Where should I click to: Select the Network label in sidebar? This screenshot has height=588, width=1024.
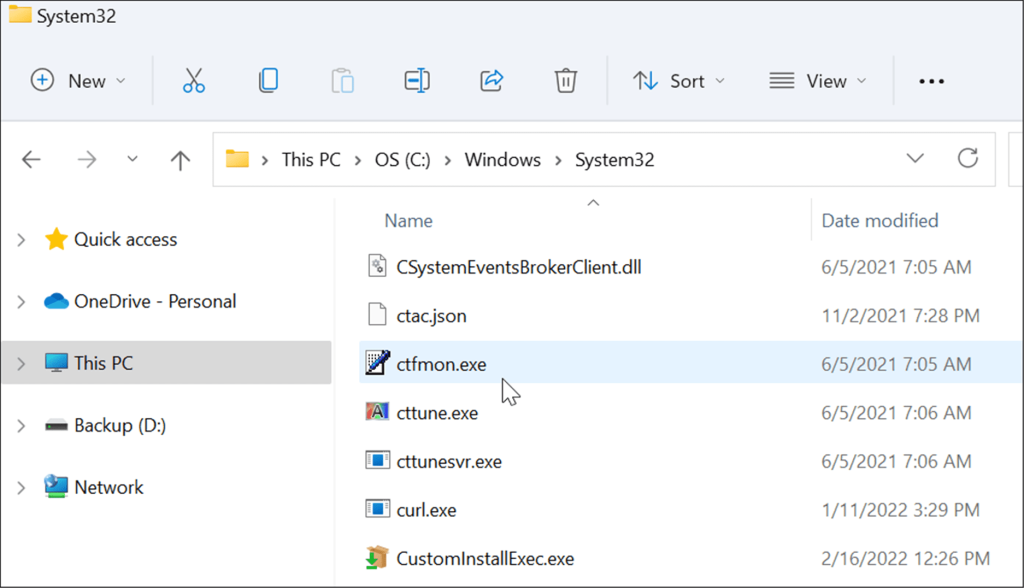[x=108, y=487]
